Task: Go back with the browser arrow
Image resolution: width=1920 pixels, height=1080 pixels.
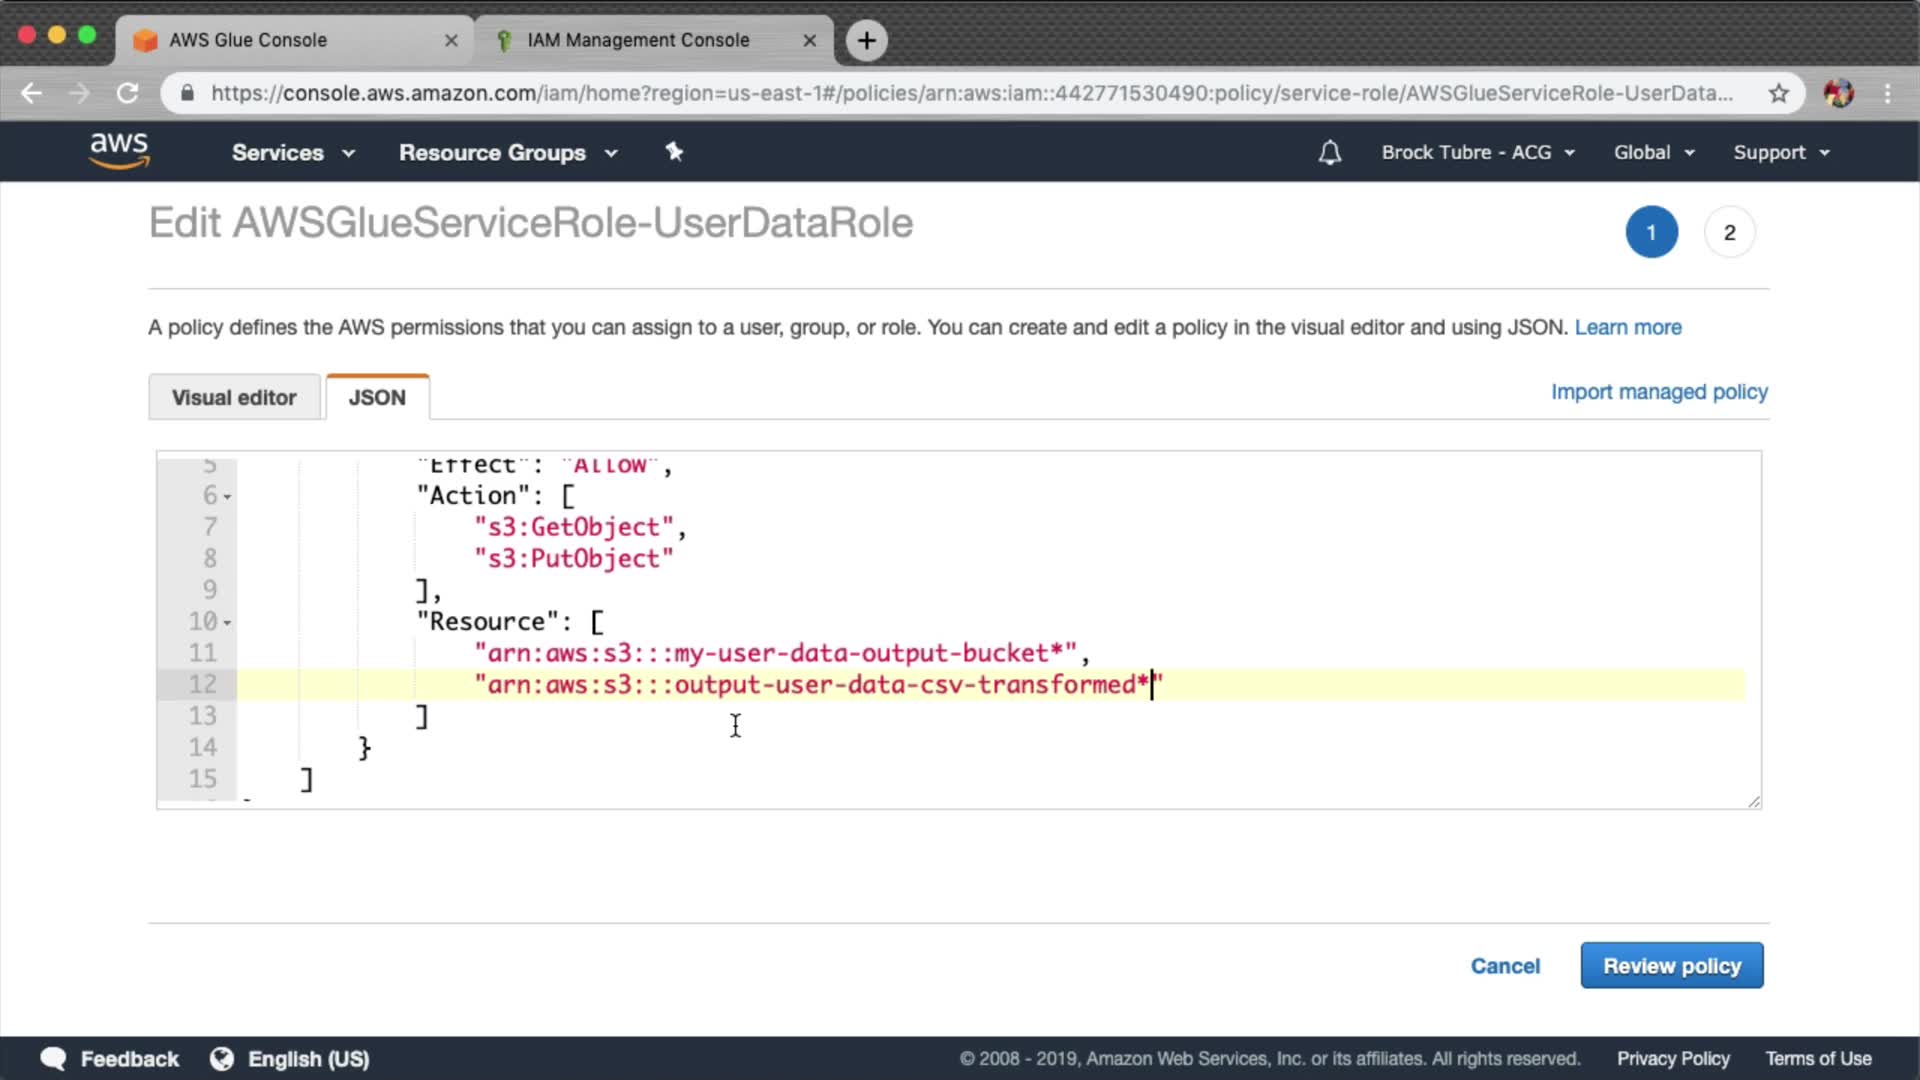Action: tap(32, 93)
